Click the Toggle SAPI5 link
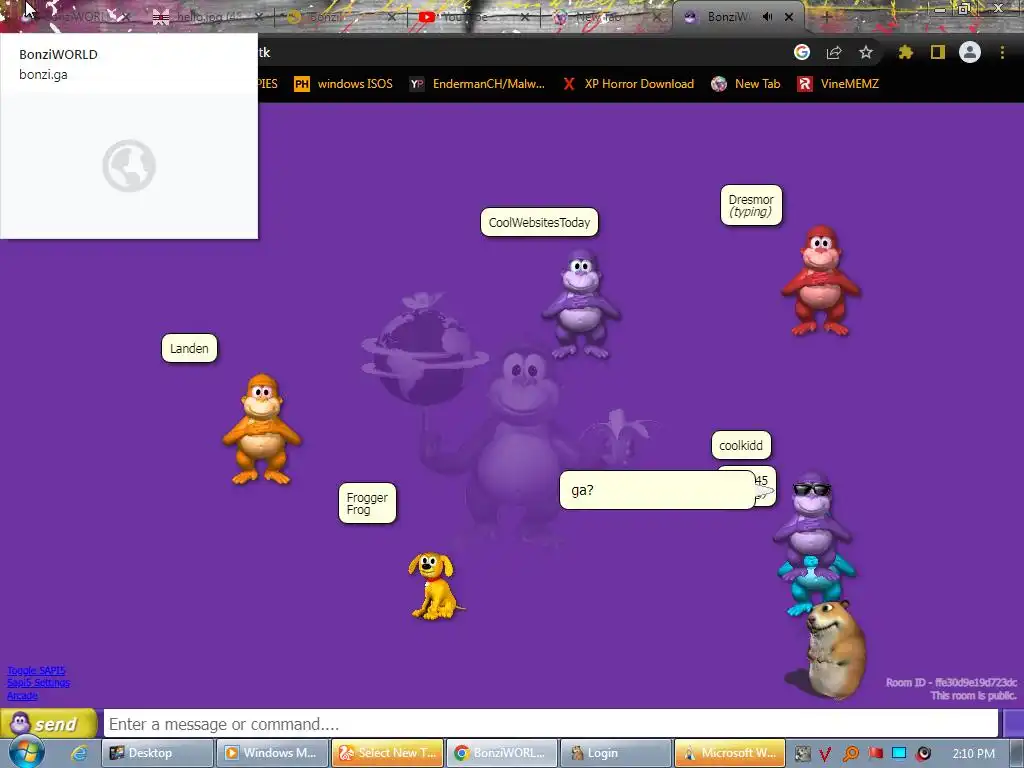Image resolution: width=1024 pixels, height=768 pixels. pos(37,671)
